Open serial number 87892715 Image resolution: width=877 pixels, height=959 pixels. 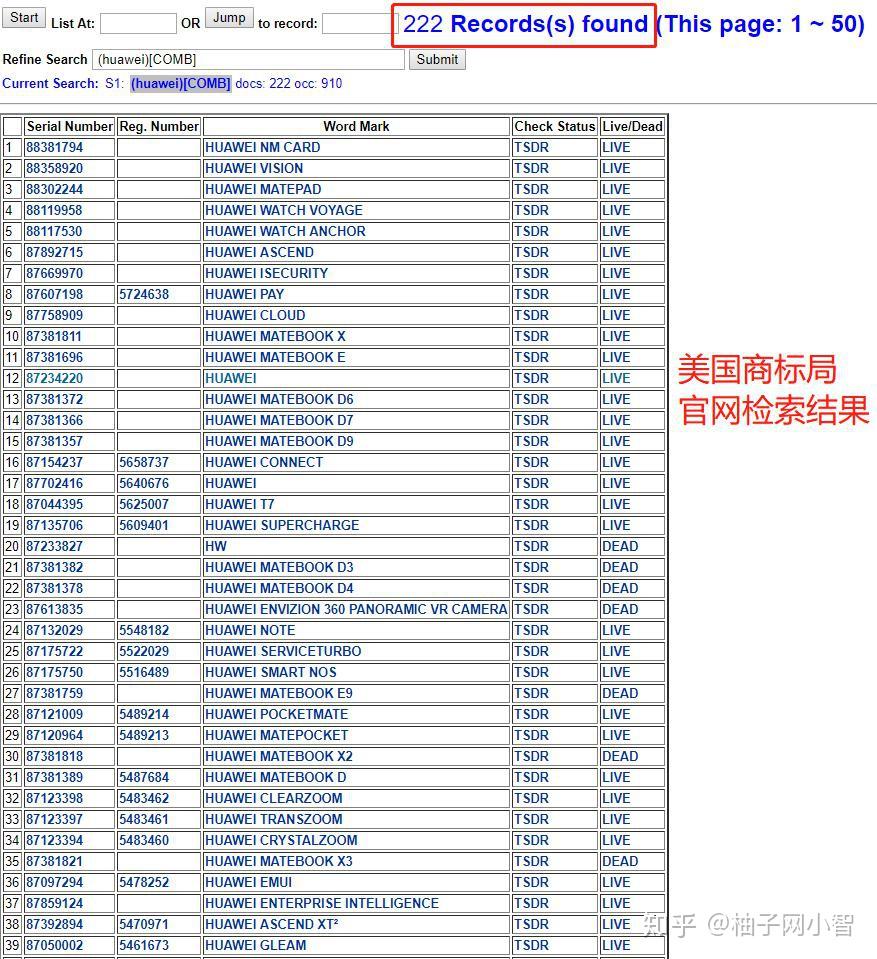tap(54, 252)
